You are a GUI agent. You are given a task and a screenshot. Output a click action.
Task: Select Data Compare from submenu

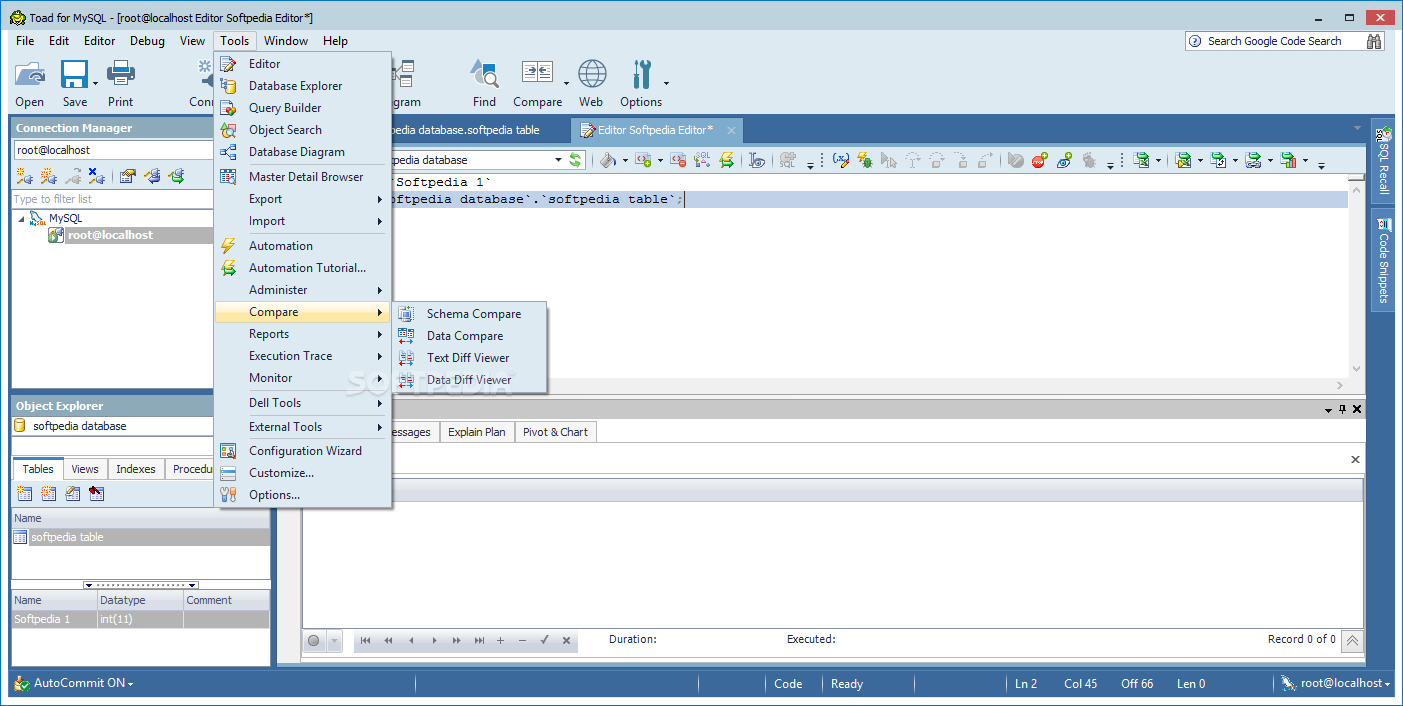tap(470, 336)
